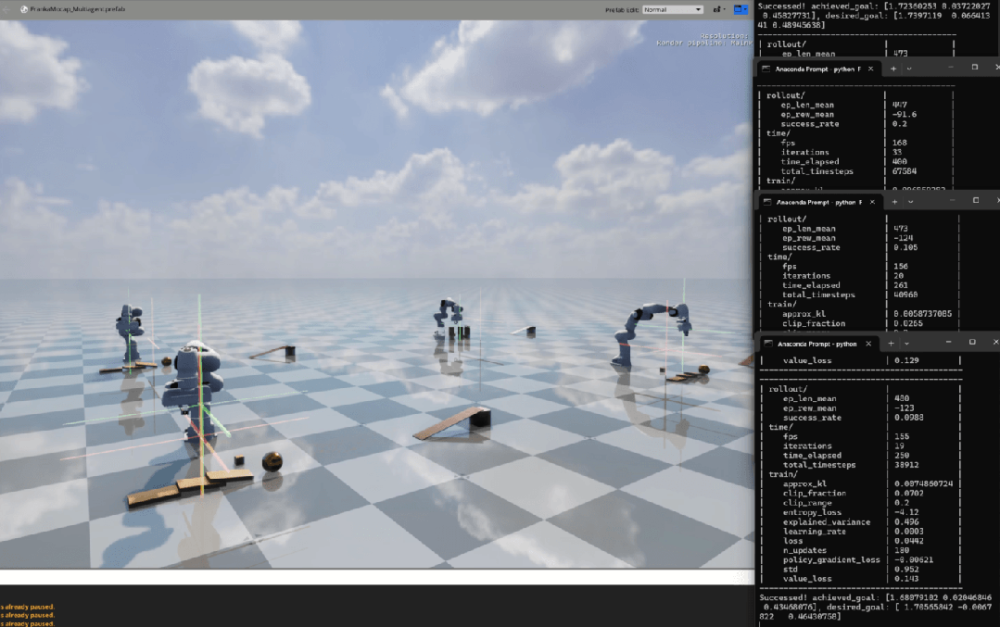Close the Anaconda Prompt tab above fps 168

[x=871, y=69]
